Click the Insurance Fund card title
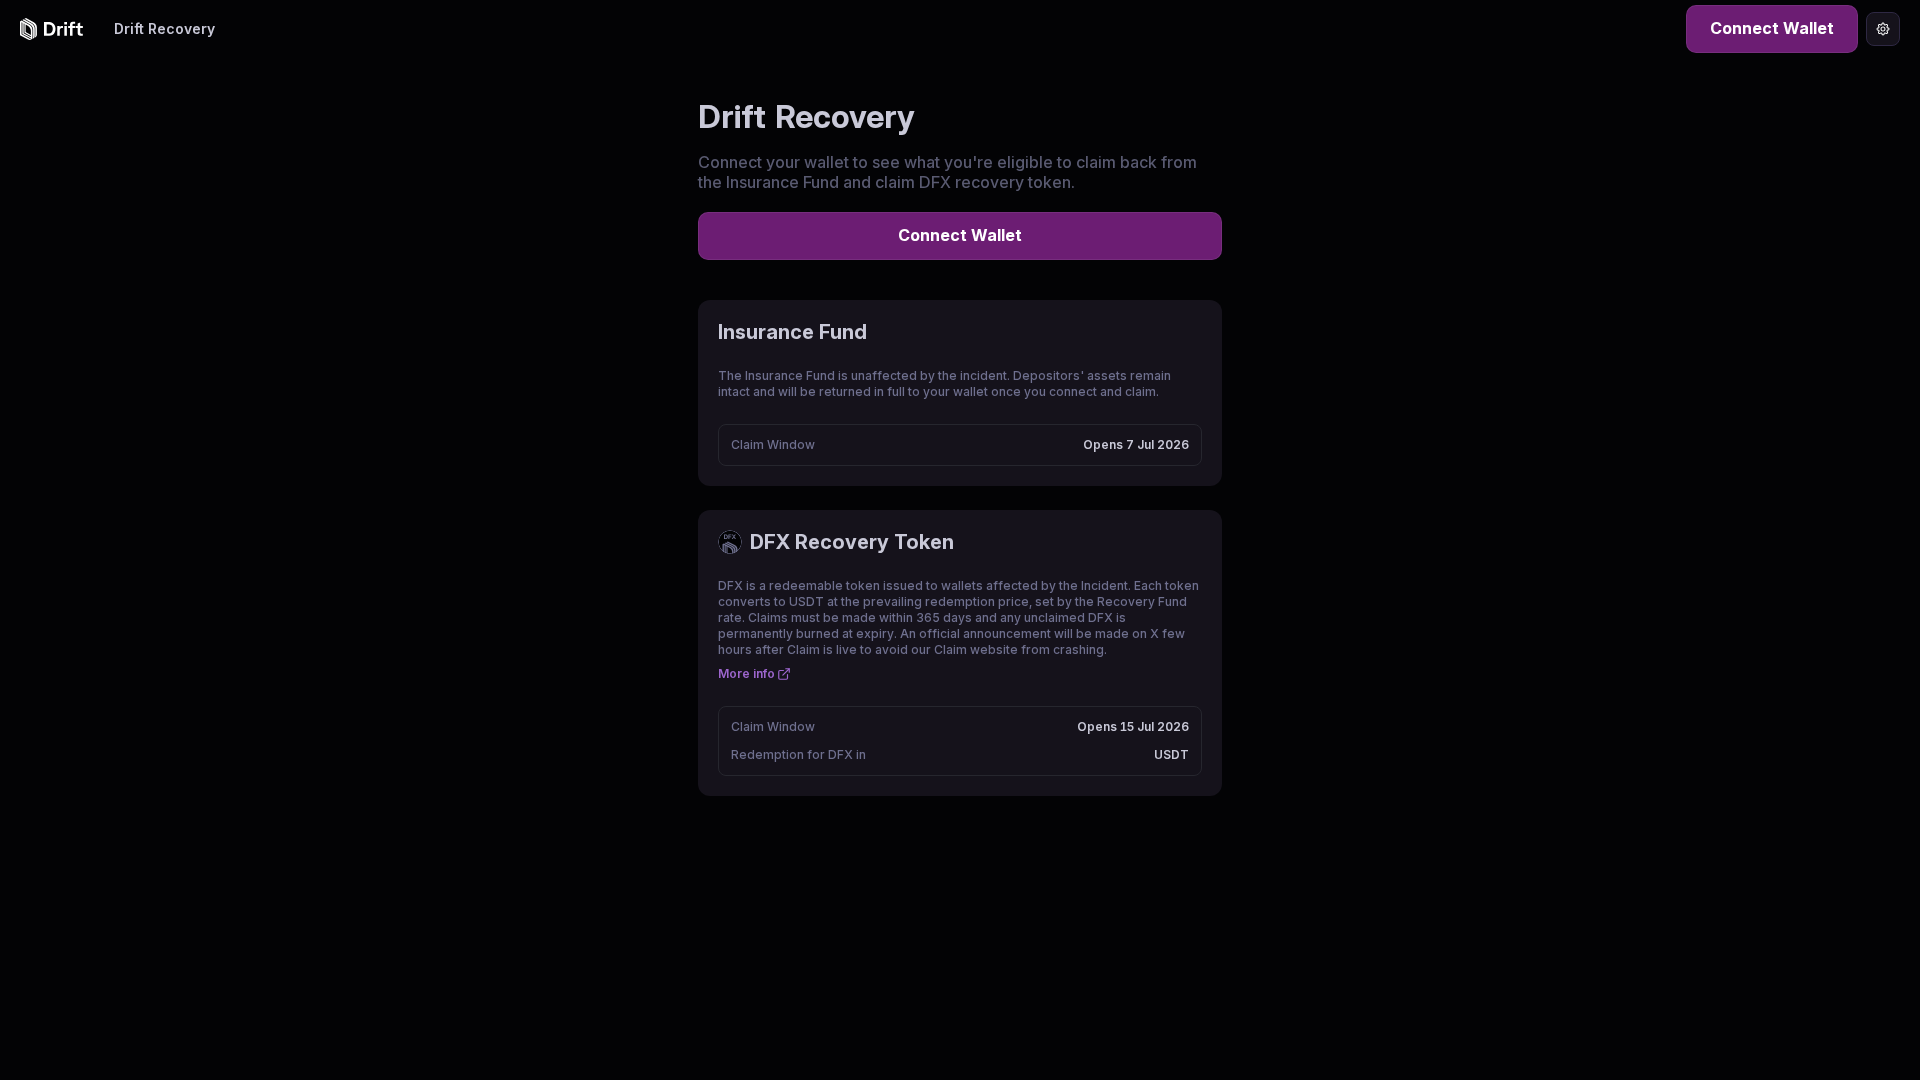1920x1080 pixels. pyautogui.click(x=792, y=332)
